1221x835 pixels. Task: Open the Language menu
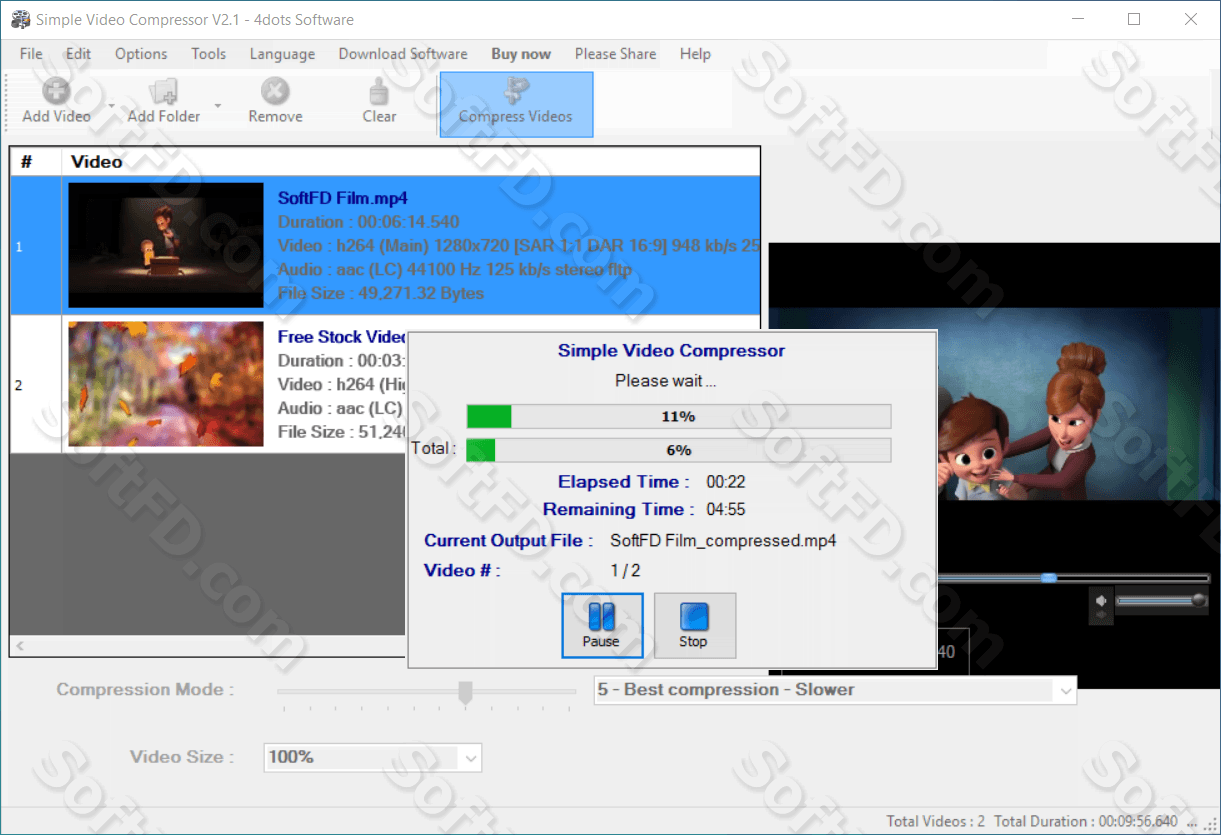coord(282,54)
